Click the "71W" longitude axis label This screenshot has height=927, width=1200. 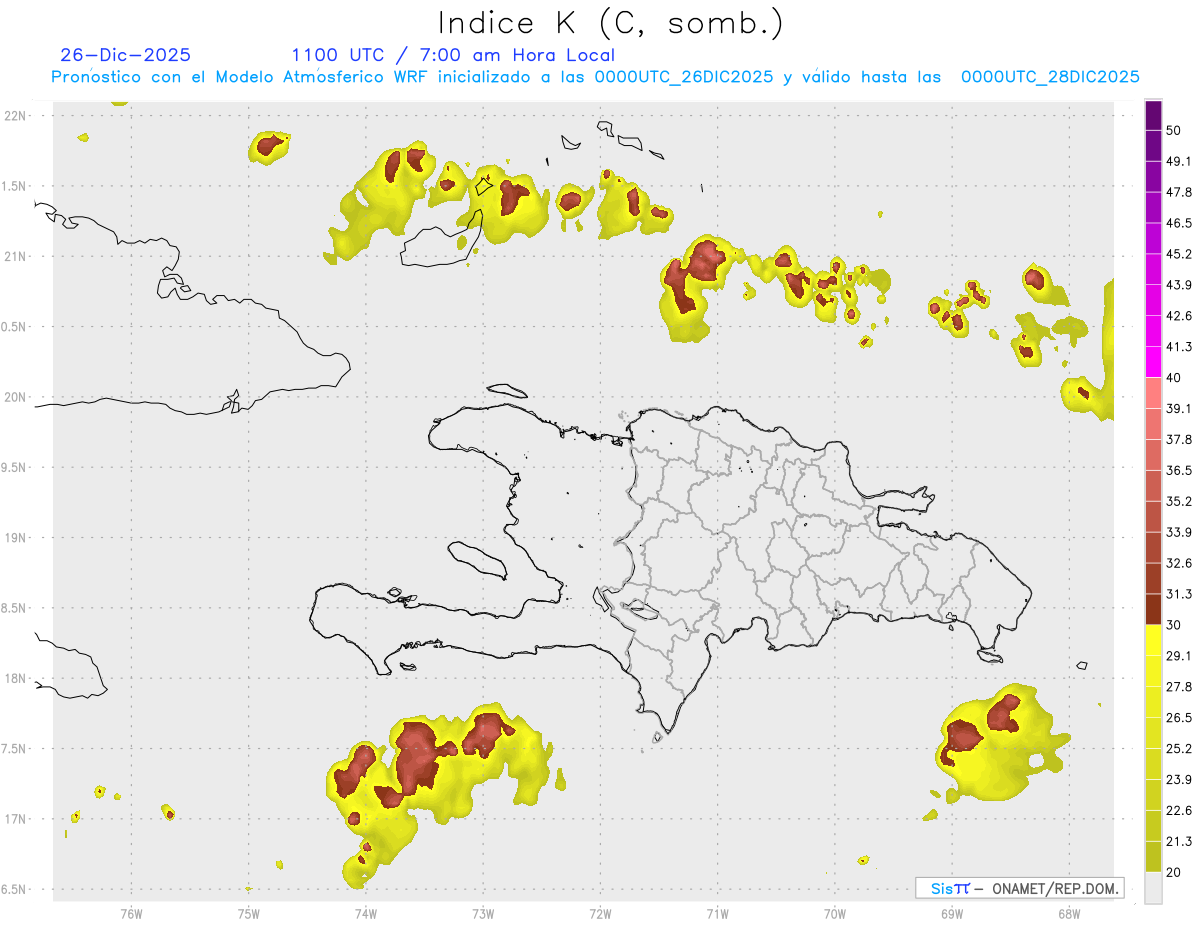coord(717,913)
